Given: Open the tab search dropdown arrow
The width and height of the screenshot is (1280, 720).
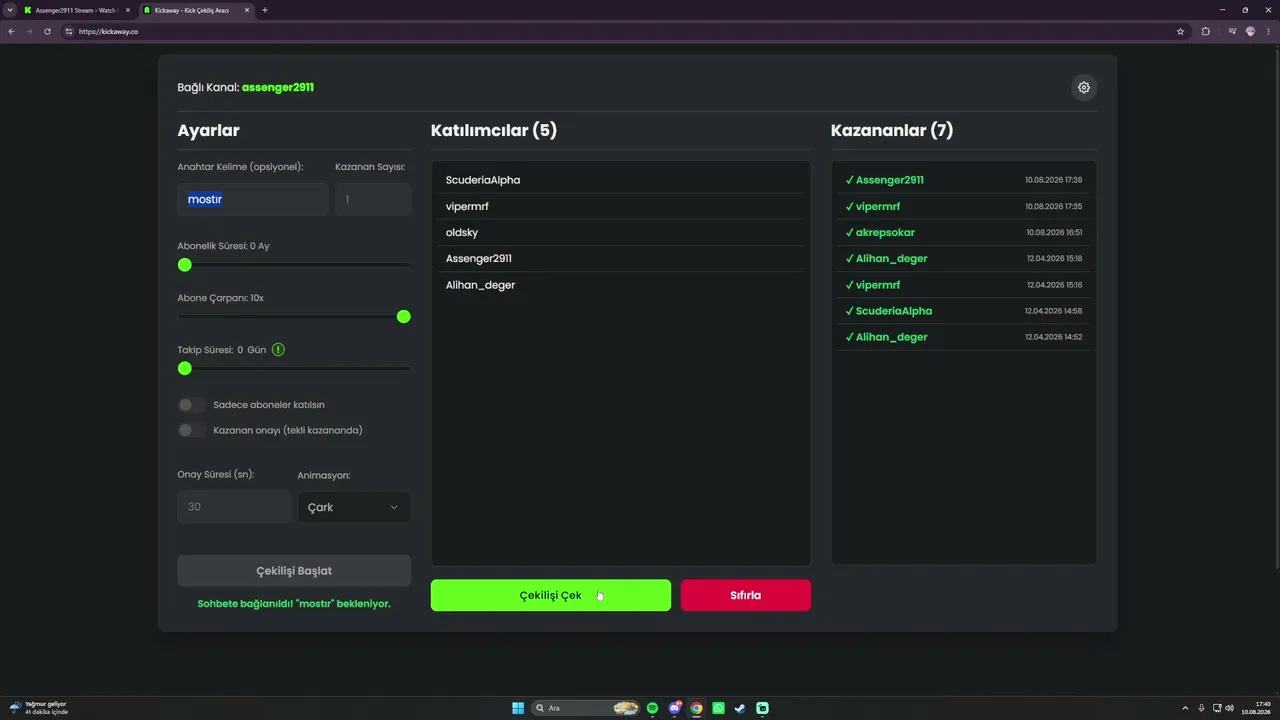Looking at the screenshot, I should click(x=10, y=10).
